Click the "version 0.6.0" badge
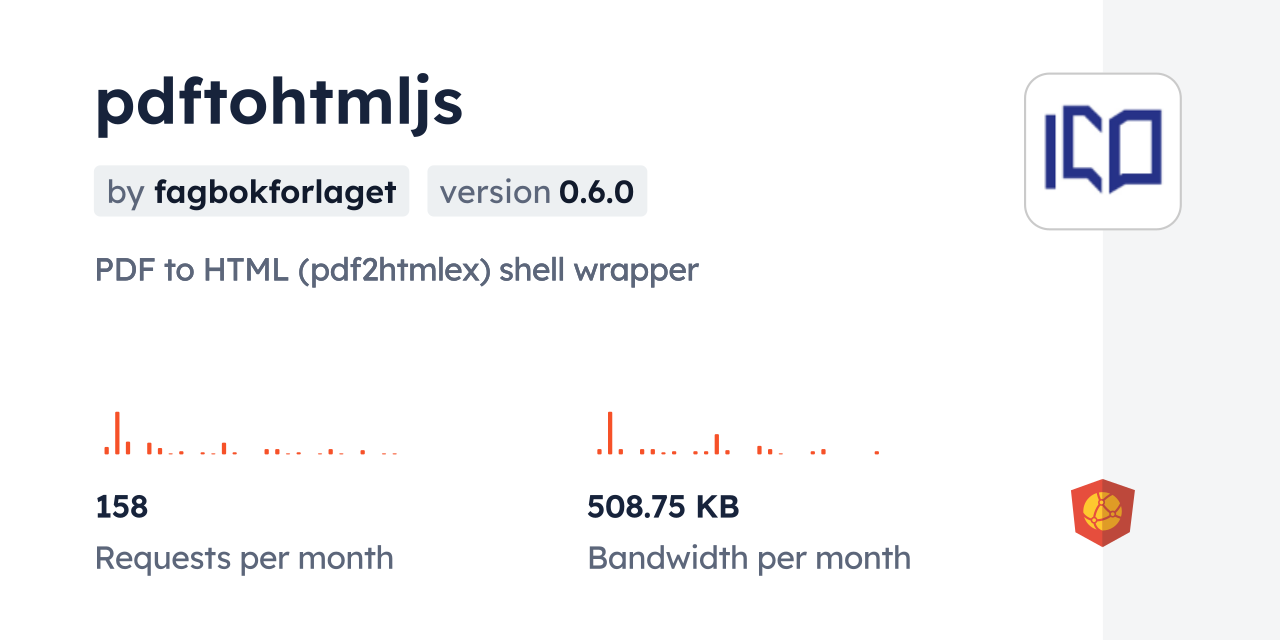 click(x=536, y=191)
